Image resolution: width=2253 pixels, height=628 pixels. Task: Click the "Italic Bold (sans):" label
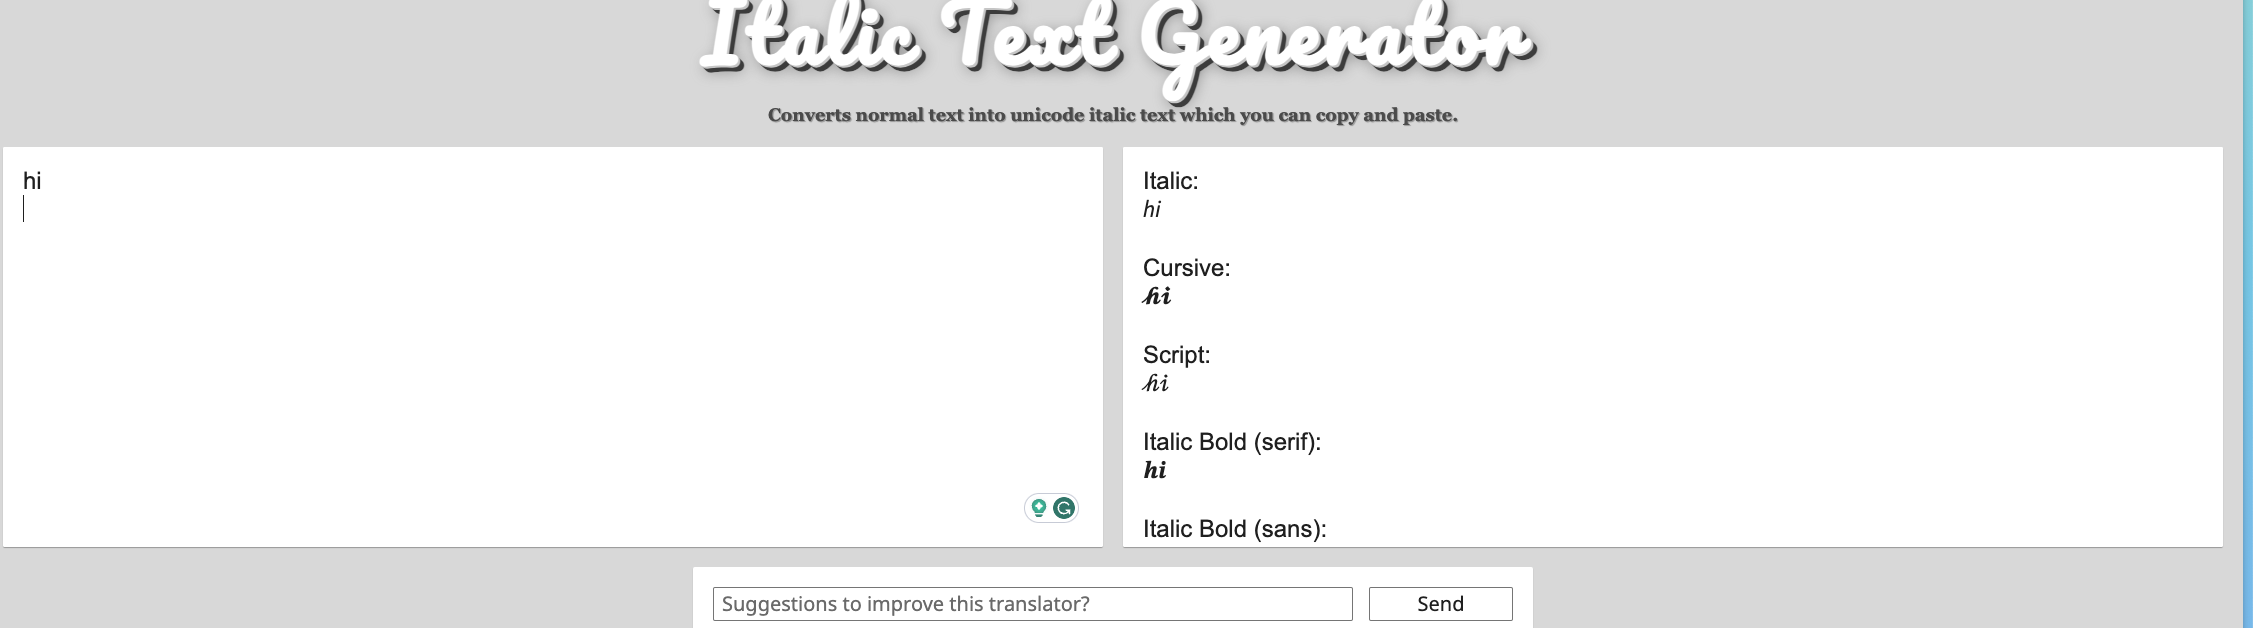pos(1234,529)
